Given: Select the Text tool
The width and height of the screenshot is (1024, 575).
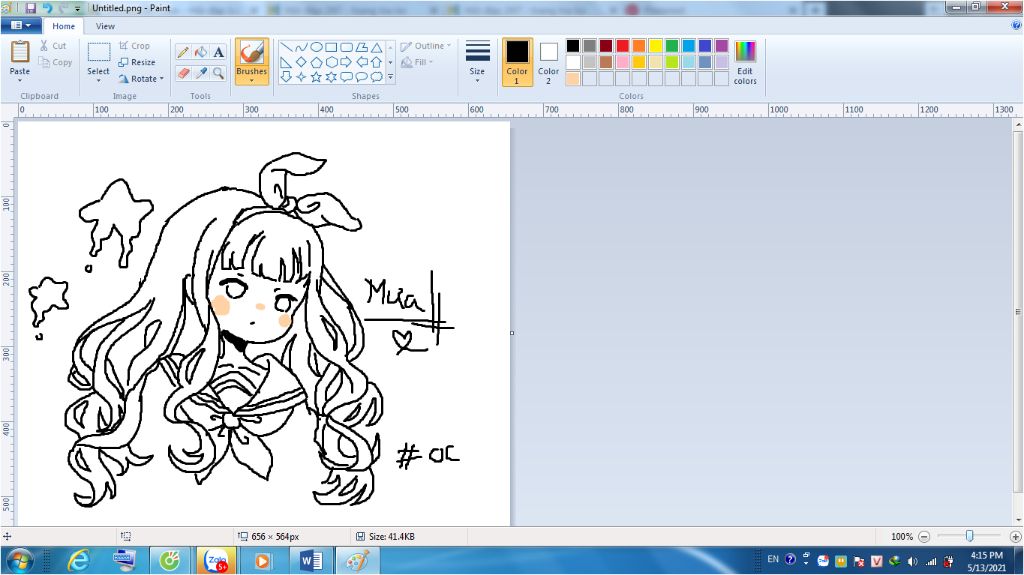Looking at the screenshot, I should click(x=219, y=52).
